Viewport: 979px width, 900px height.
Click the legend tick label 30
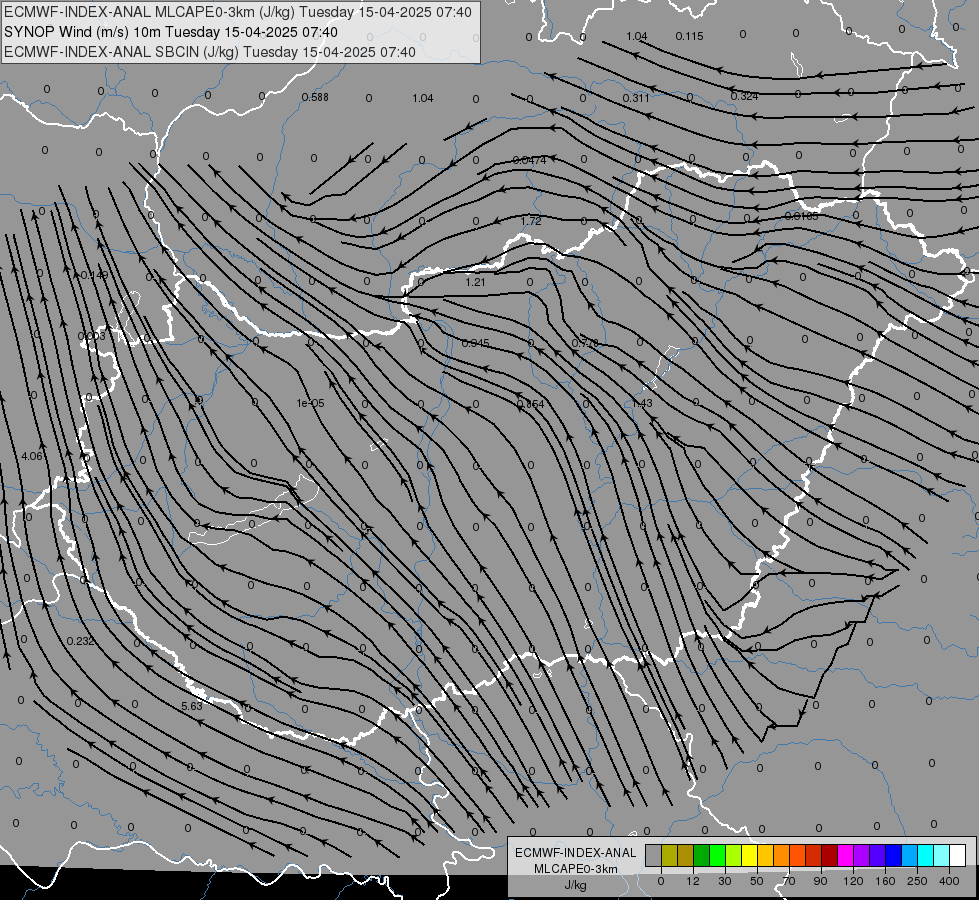[725, 881]
